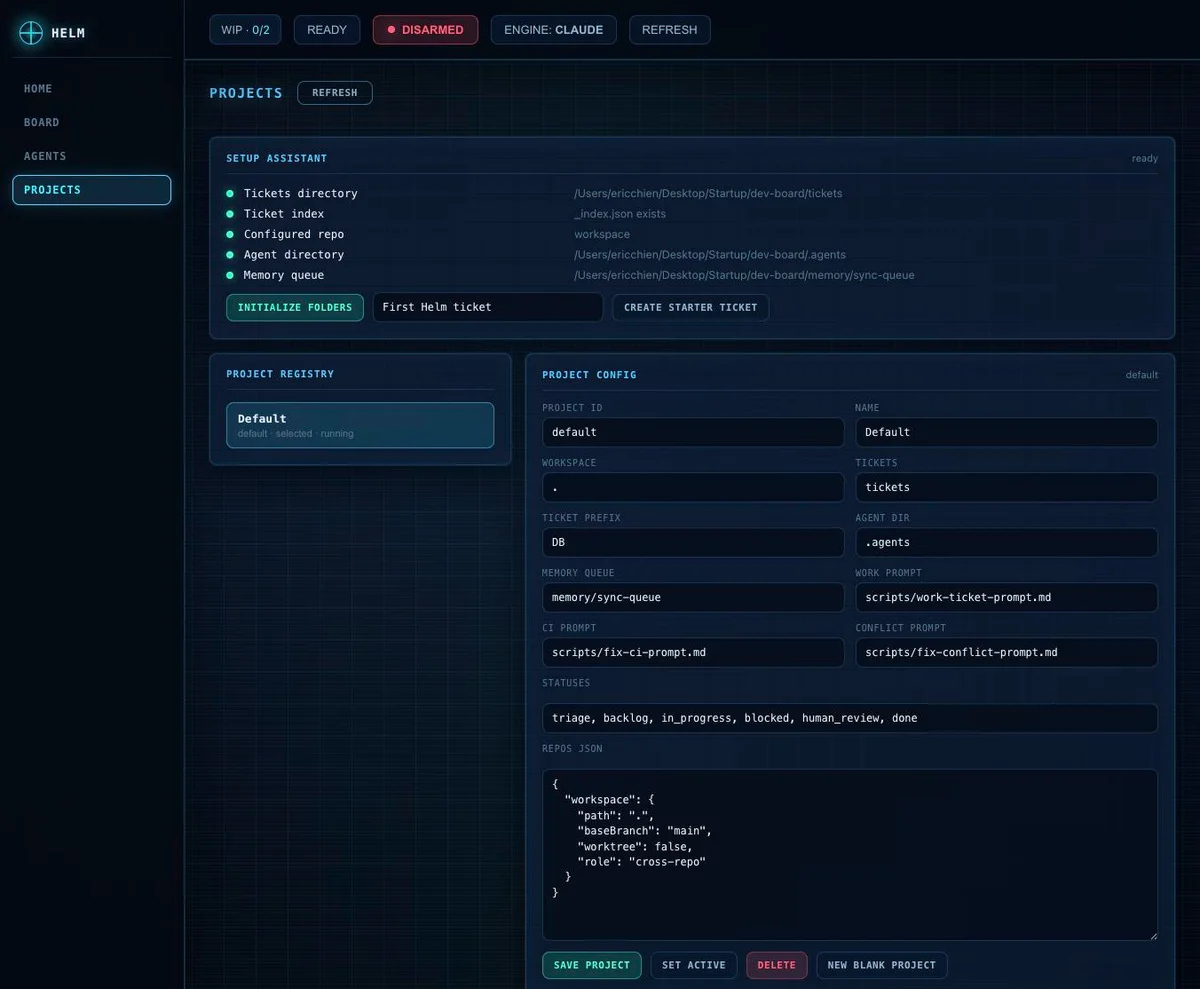Open the Agents section
Viewport: 1200px width, 989px height.
point(92,156)
